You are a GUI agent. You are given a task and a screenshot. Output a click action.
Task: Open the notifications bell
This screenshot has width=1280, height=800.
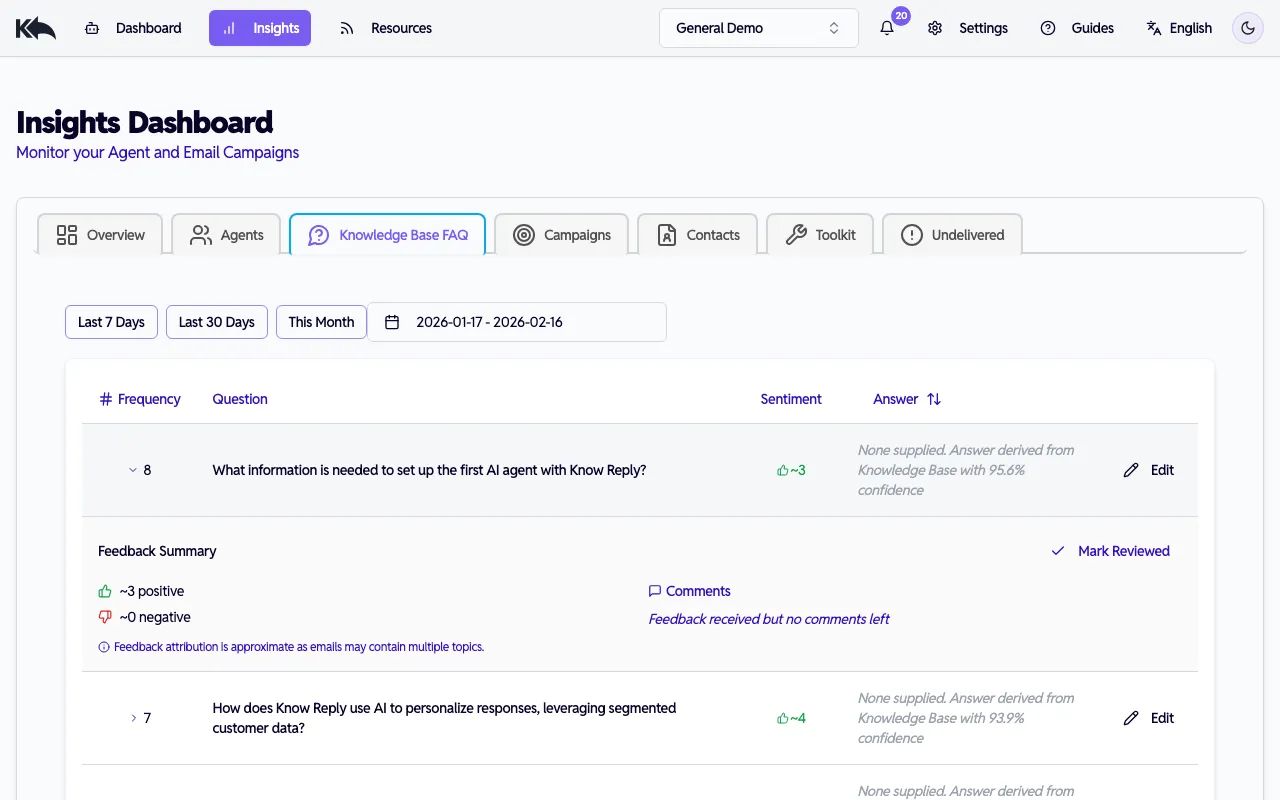tap(886, 28)
